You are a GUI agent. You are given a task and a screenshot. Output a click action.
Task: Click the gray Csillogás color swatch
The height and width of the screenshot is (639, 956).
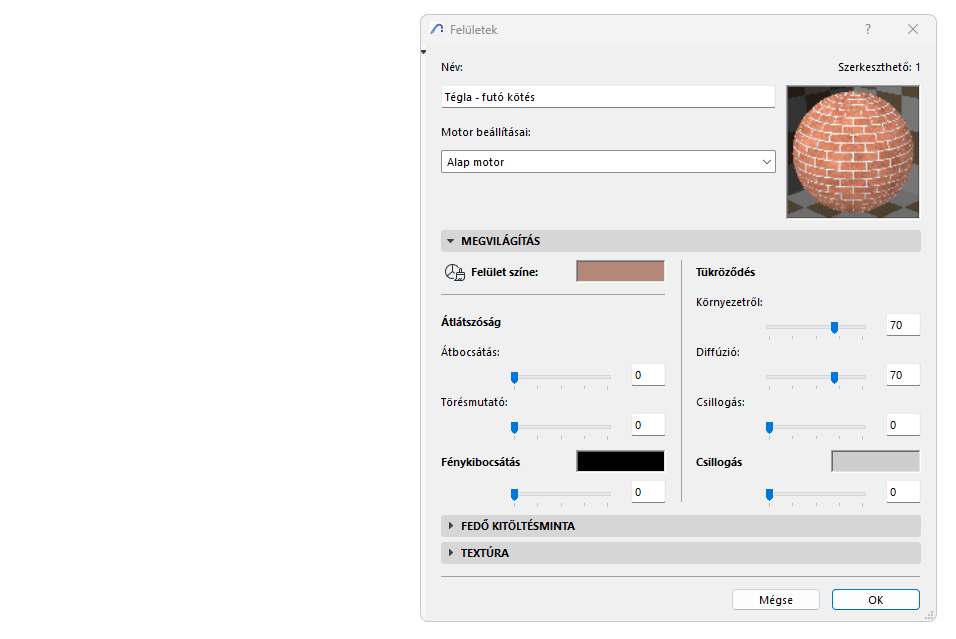pyautogui.click(x=874, y=460)
